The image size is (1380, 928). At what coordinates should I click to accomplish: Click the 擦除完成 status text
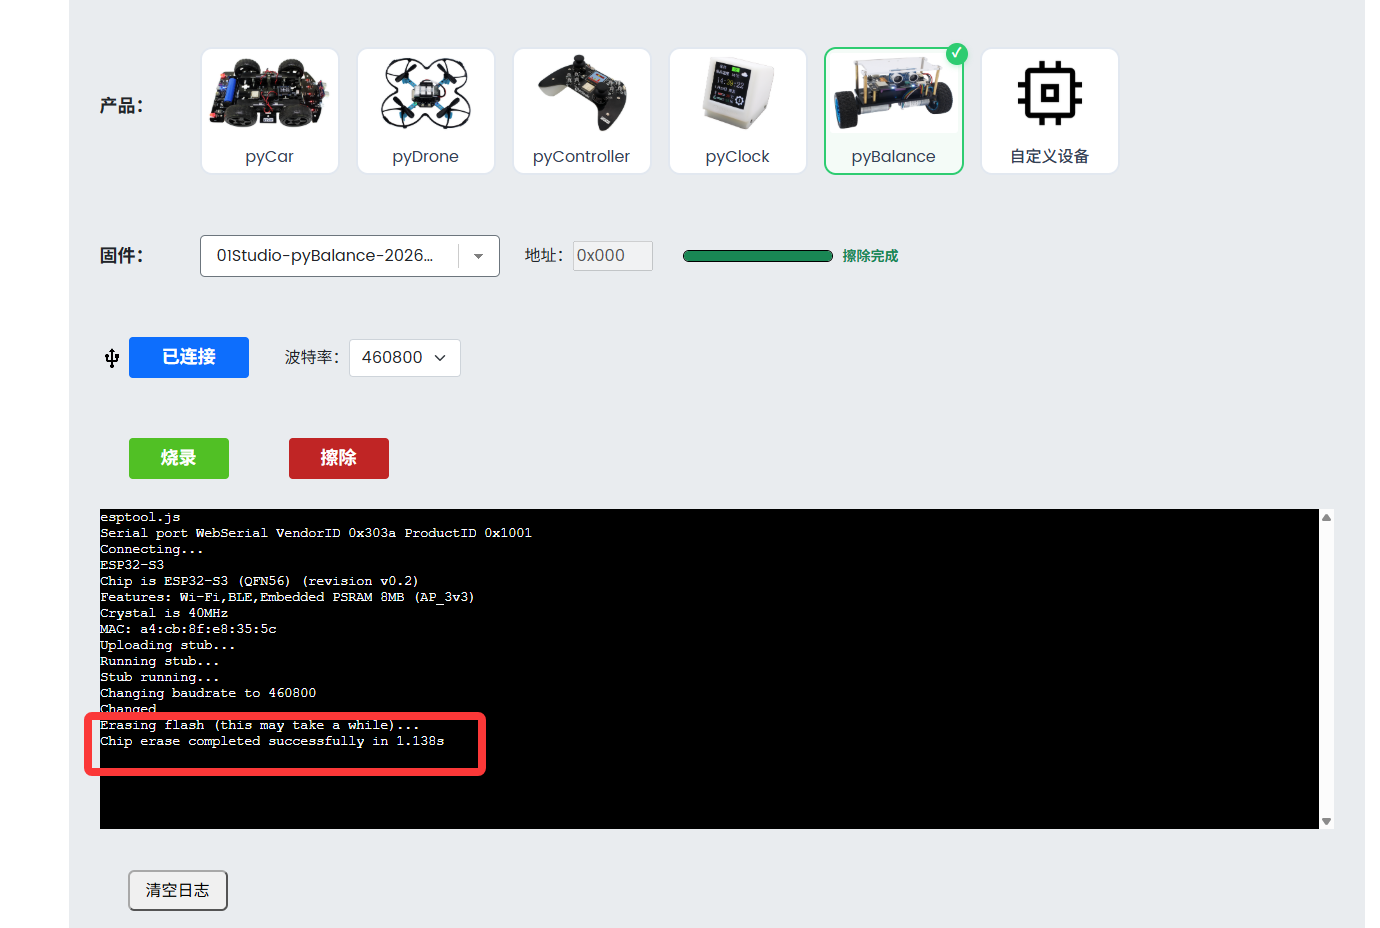pyautogui.click(x=870, y=256)
